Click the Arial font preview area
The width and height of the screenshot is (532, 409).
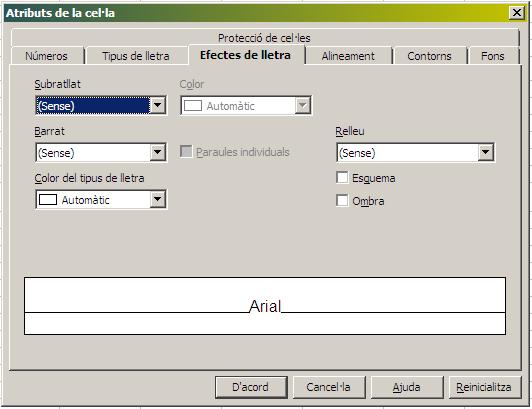coord(265,306)
